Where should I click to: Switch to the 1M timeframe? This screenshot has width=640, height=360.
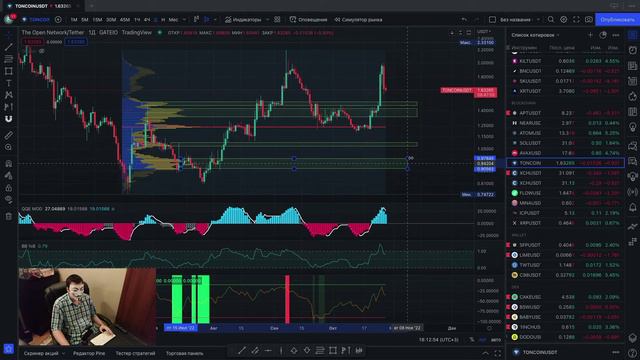point(74,20)
